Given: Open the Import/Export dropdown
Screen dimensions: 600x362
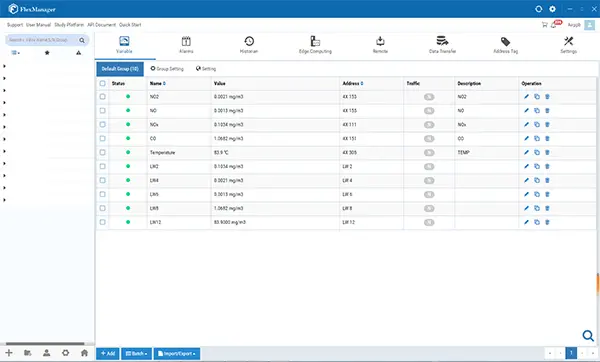Looking at the screenshot, I should point(177,354).
